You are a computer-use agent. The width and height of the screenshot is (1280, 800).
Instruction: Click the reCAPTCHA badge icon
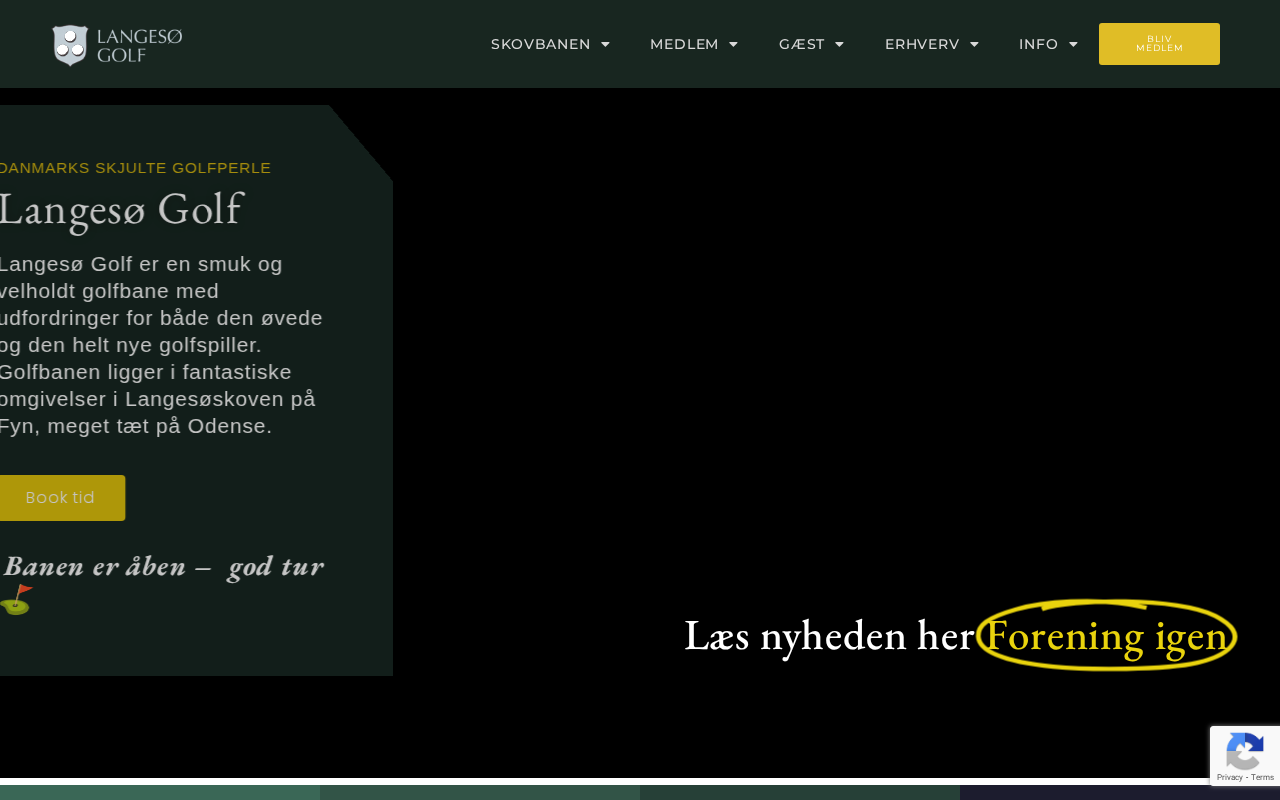click(1244, 752)
